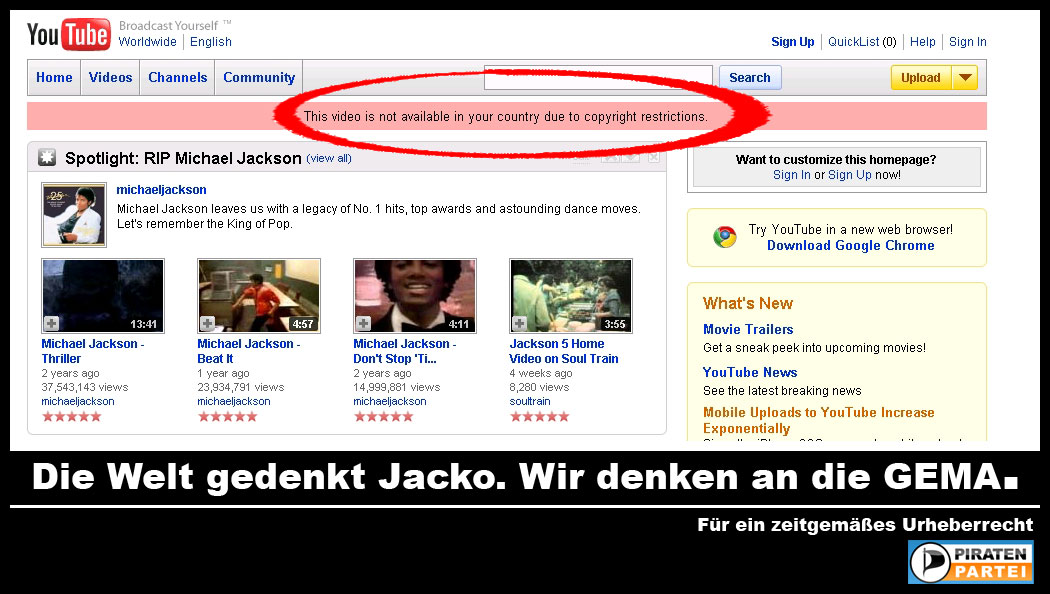This screenshot has height=594, width=1050.
Task: Add Jackson 5 video to QuickList plus icon
Action: point(520,323)
